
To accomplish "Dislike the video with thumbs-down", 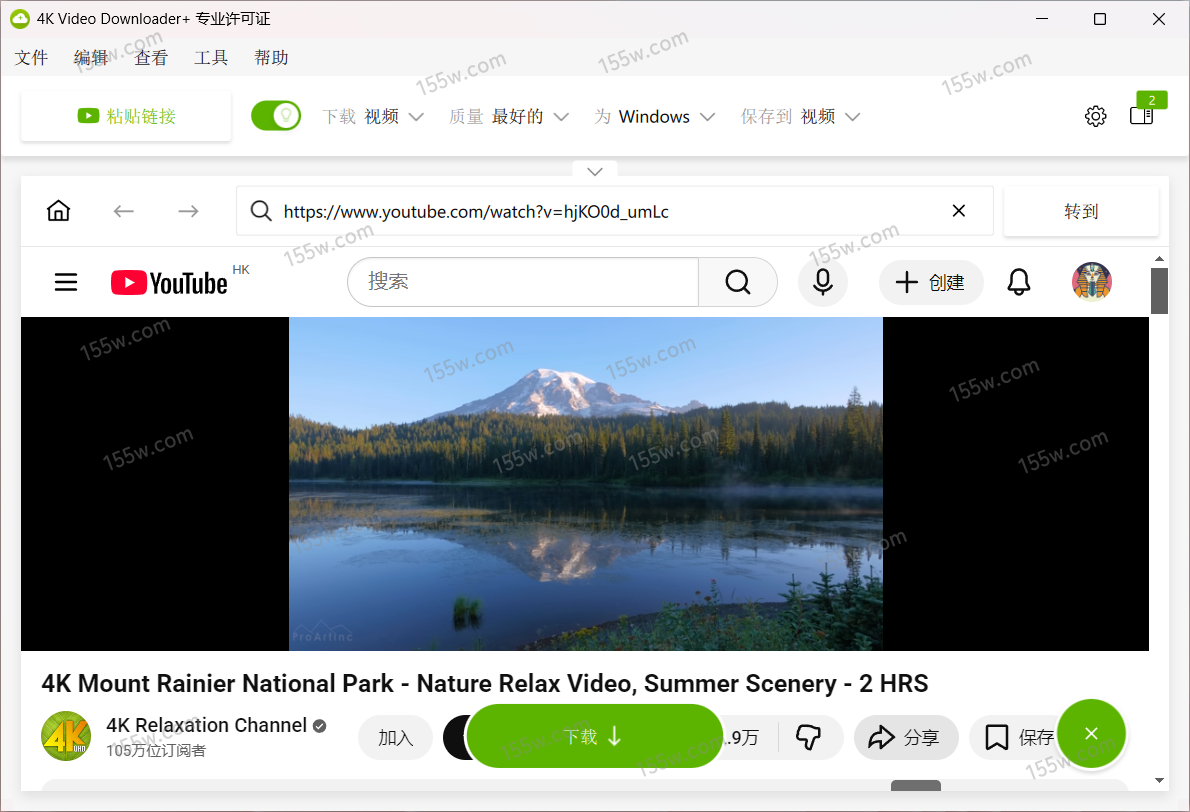I will coord(808,738).
